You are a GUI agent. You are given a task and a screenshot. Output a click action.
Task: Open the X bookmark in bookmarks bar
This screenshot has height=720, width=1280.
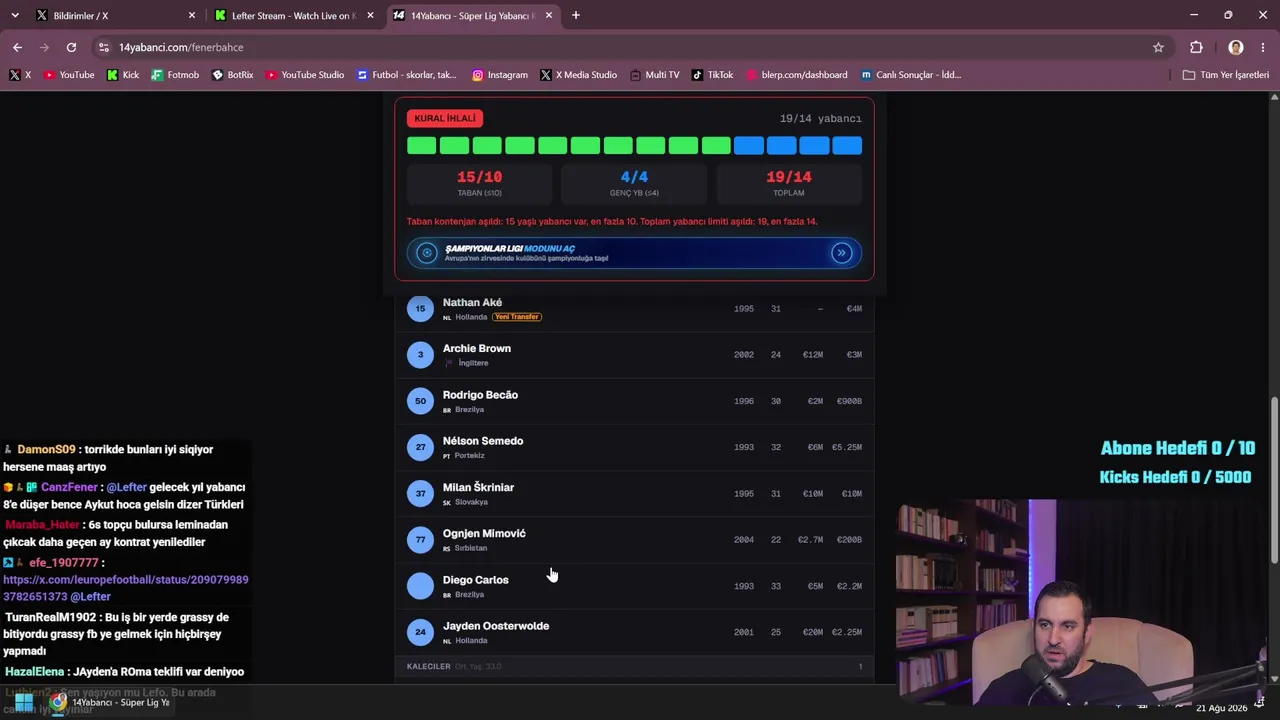tap(20, 75)
